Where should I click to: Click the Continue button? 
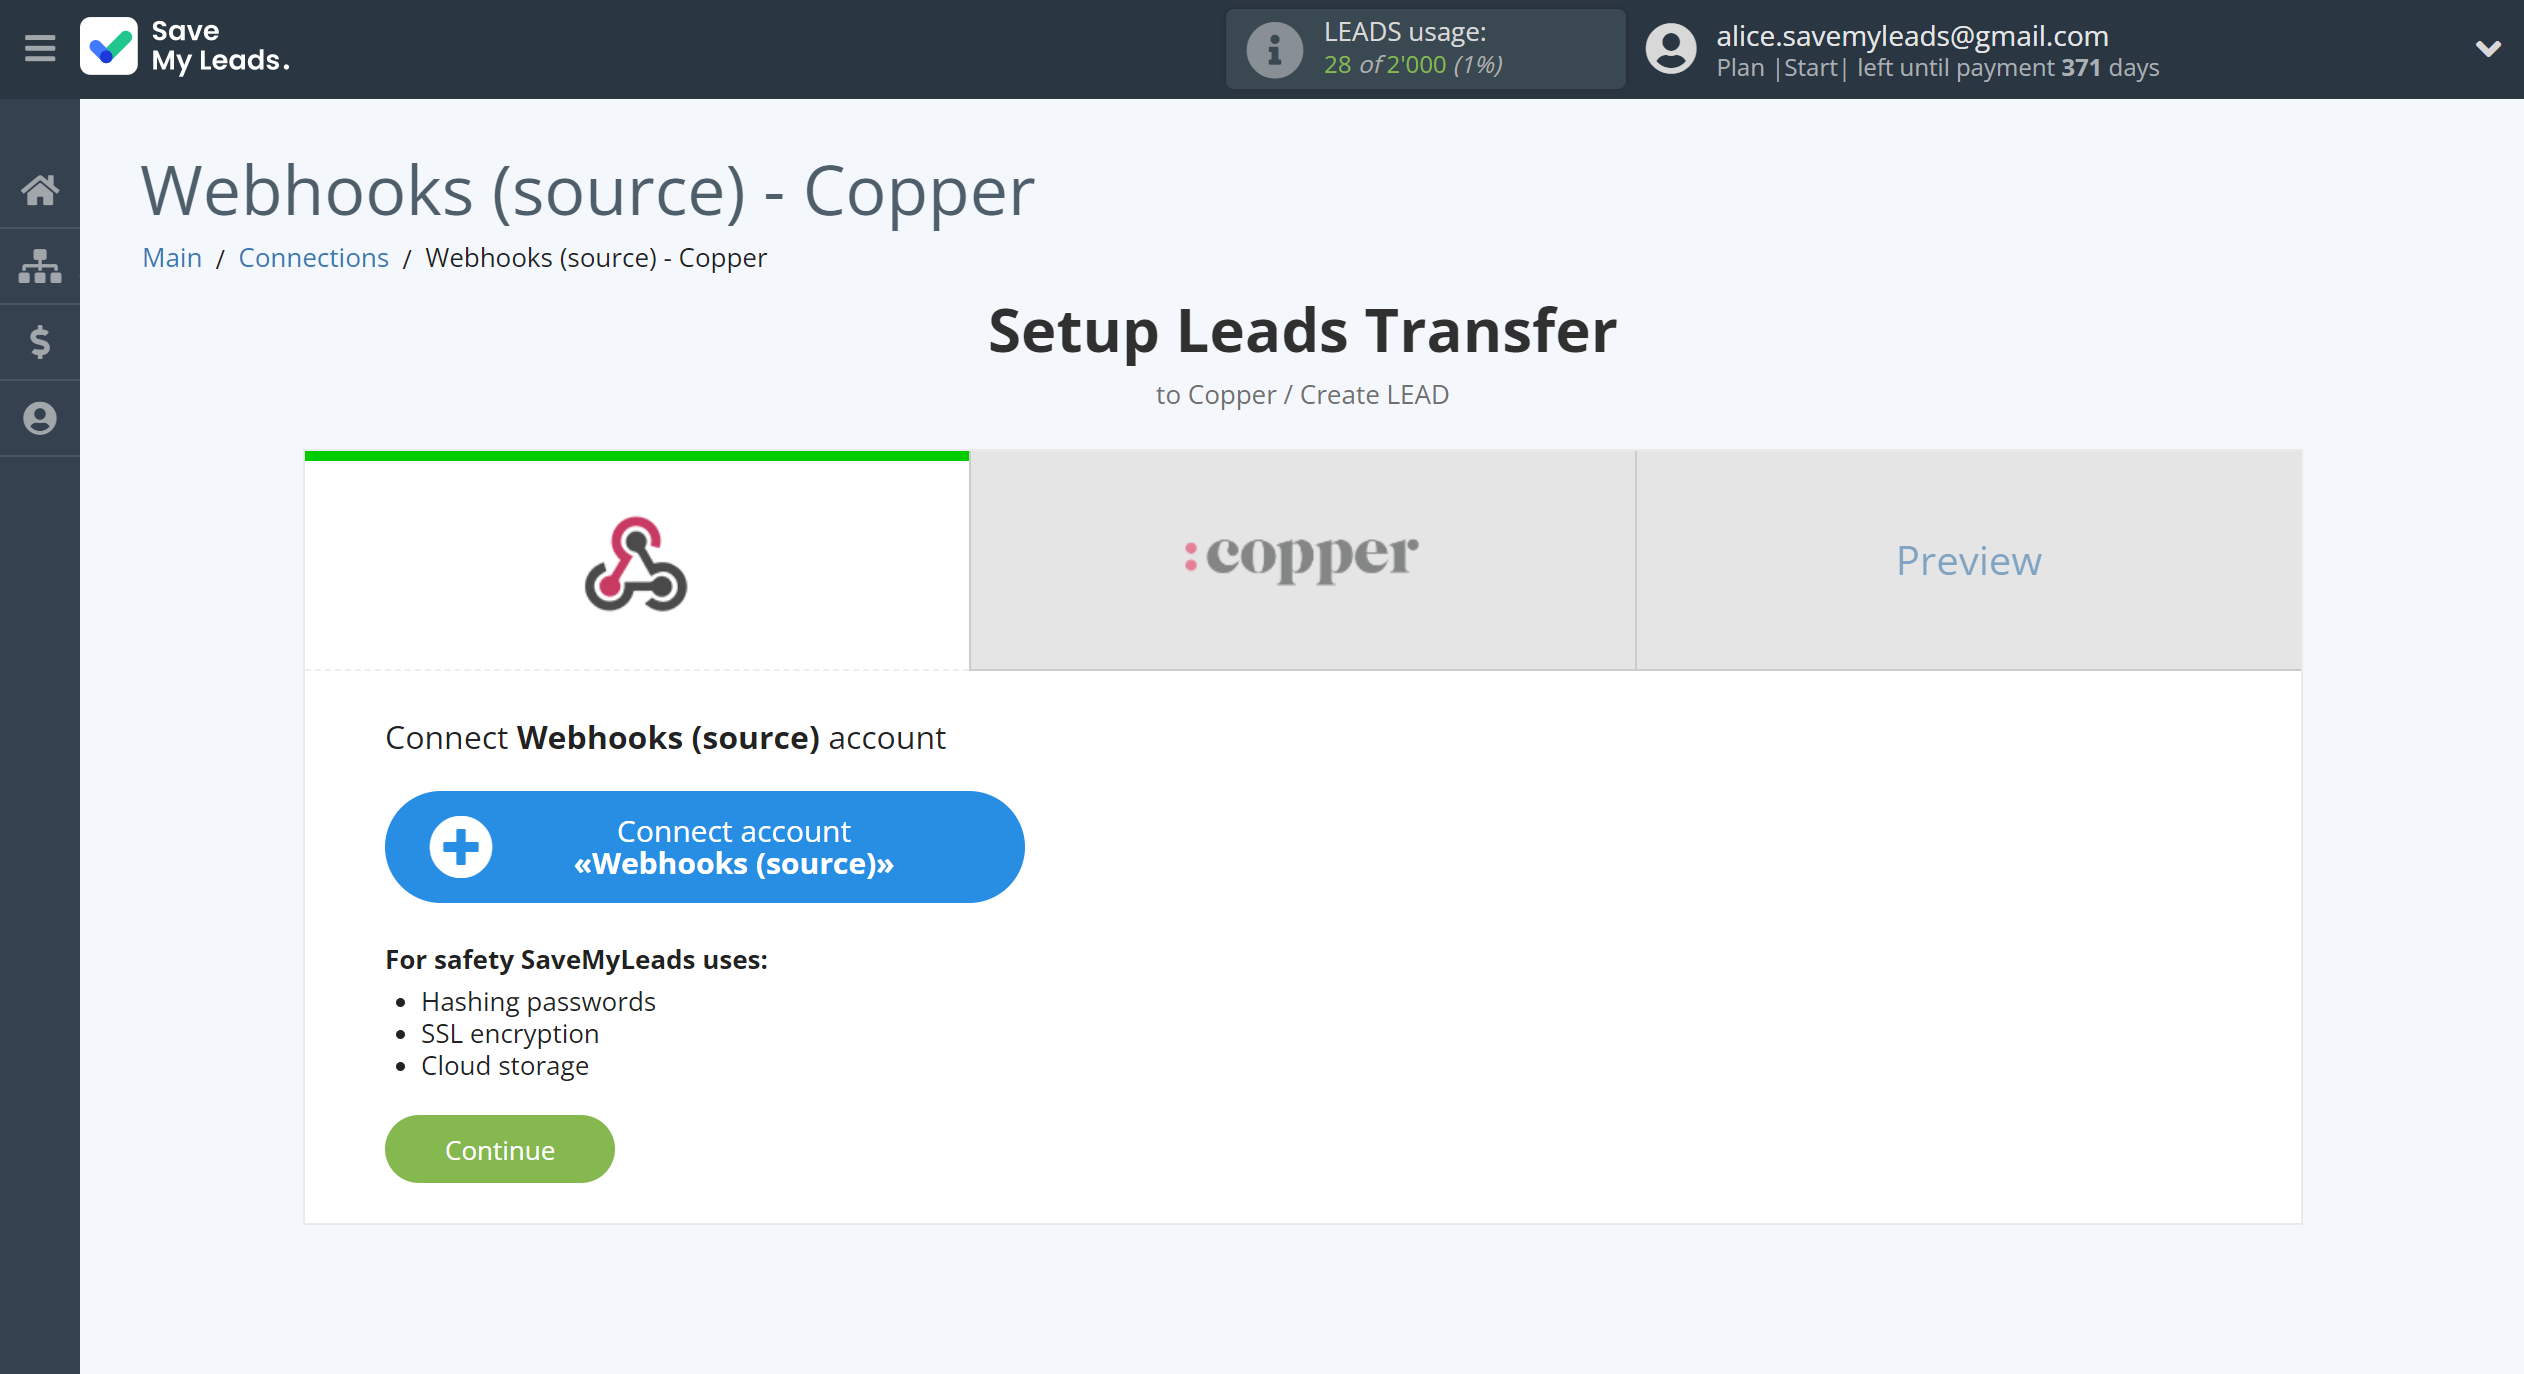(501, 1149)
